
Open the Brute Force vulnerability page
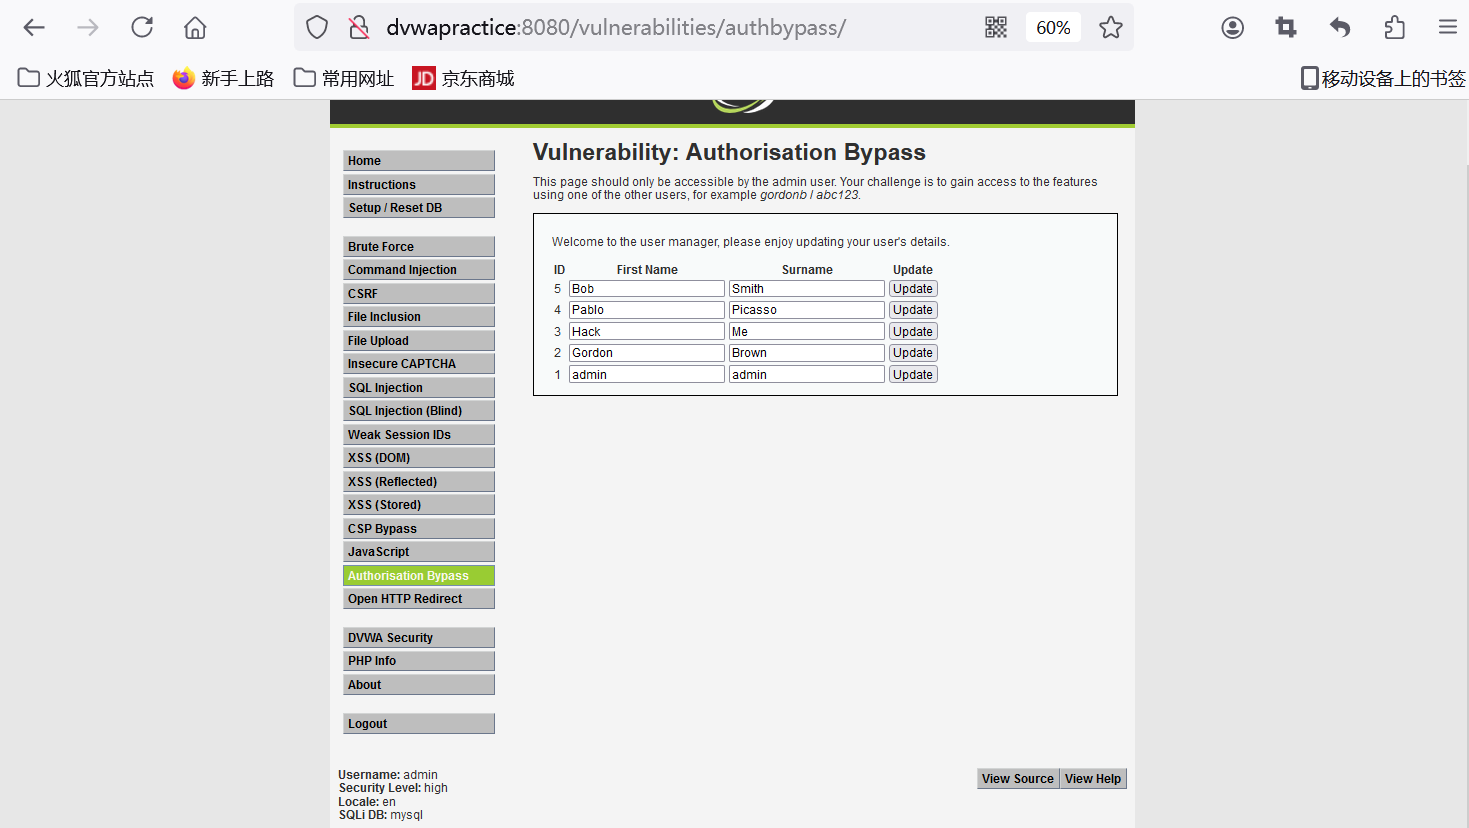[x=419, y=247]
